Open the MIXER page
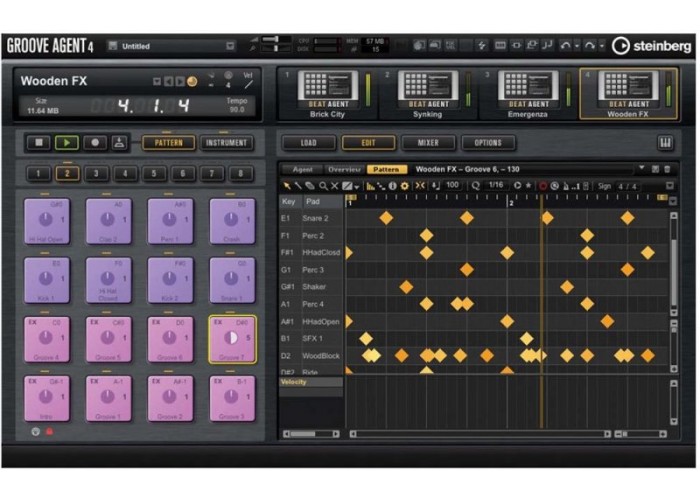The width and height of the screenshot is (700, 500). click(x=428, y=143)
